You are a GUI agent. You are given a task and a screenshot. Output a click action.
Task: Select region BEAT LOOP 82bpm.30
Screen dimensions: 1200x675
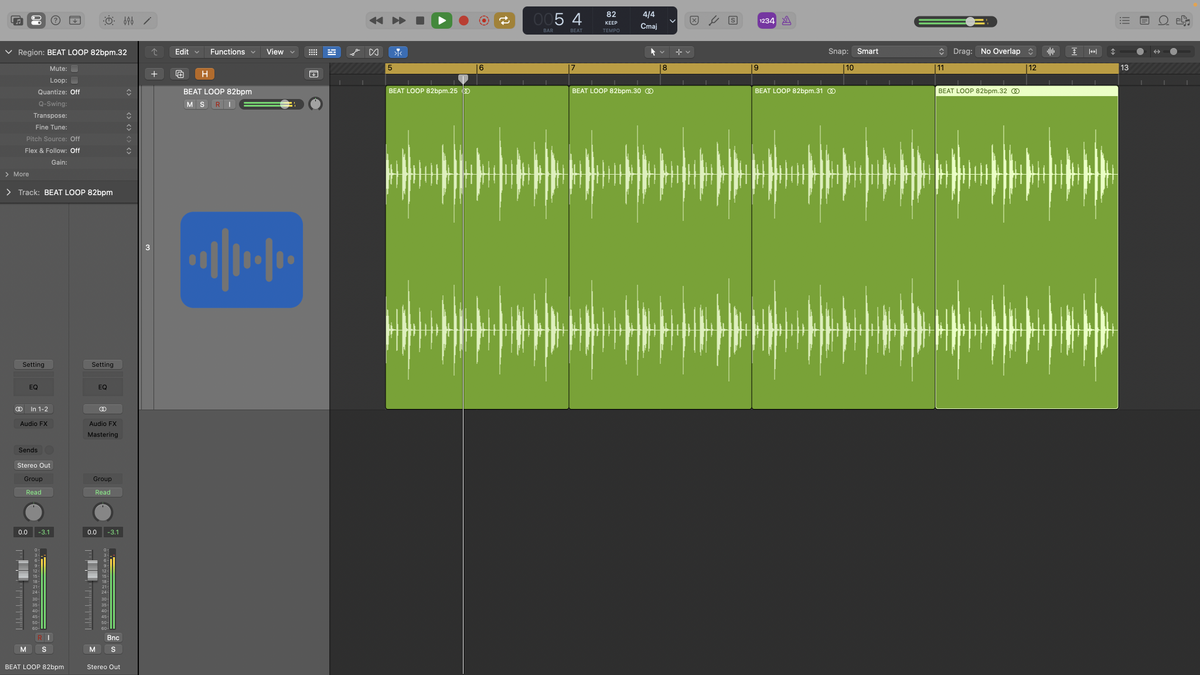(660, 247)
